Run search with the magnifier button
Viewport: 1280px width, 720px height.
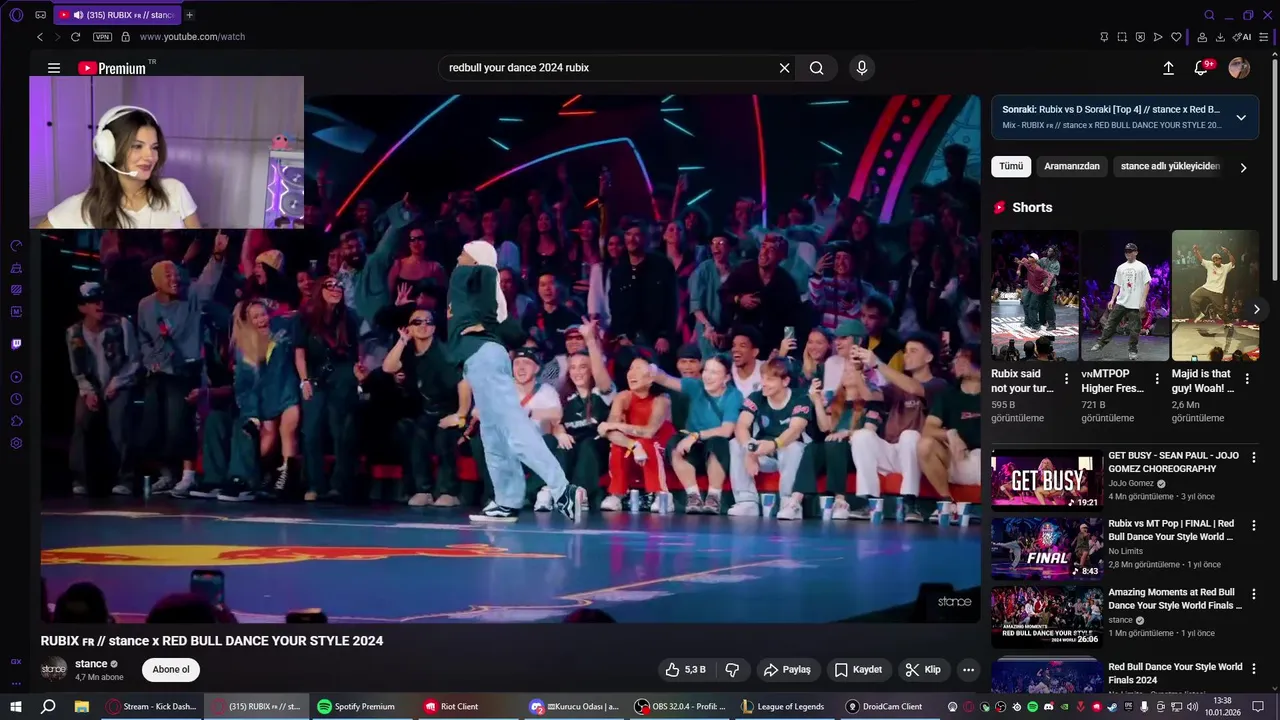click(x=817, y=68)
